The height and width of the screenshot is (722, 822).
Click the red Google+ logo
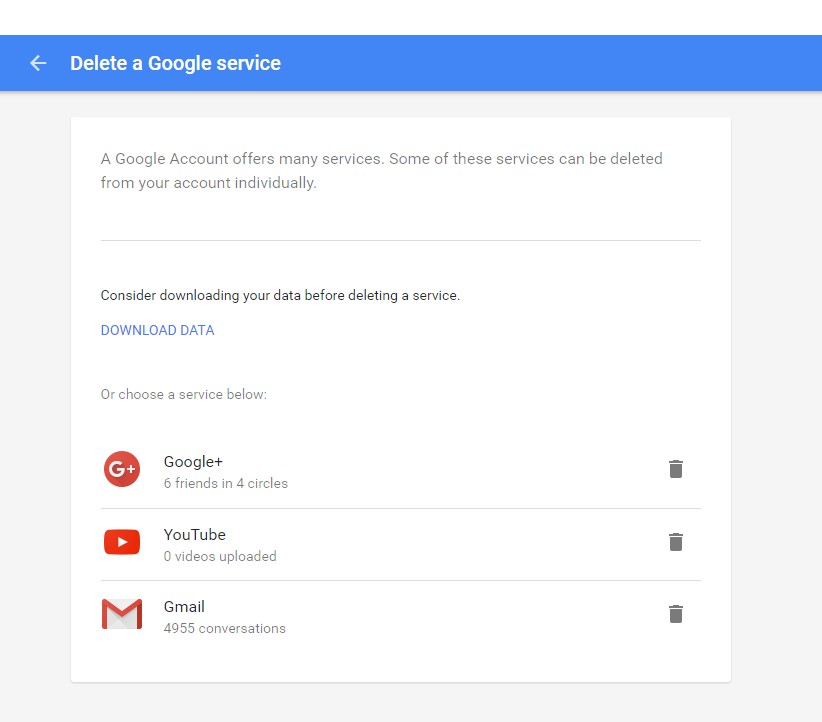tap(122, 469)
